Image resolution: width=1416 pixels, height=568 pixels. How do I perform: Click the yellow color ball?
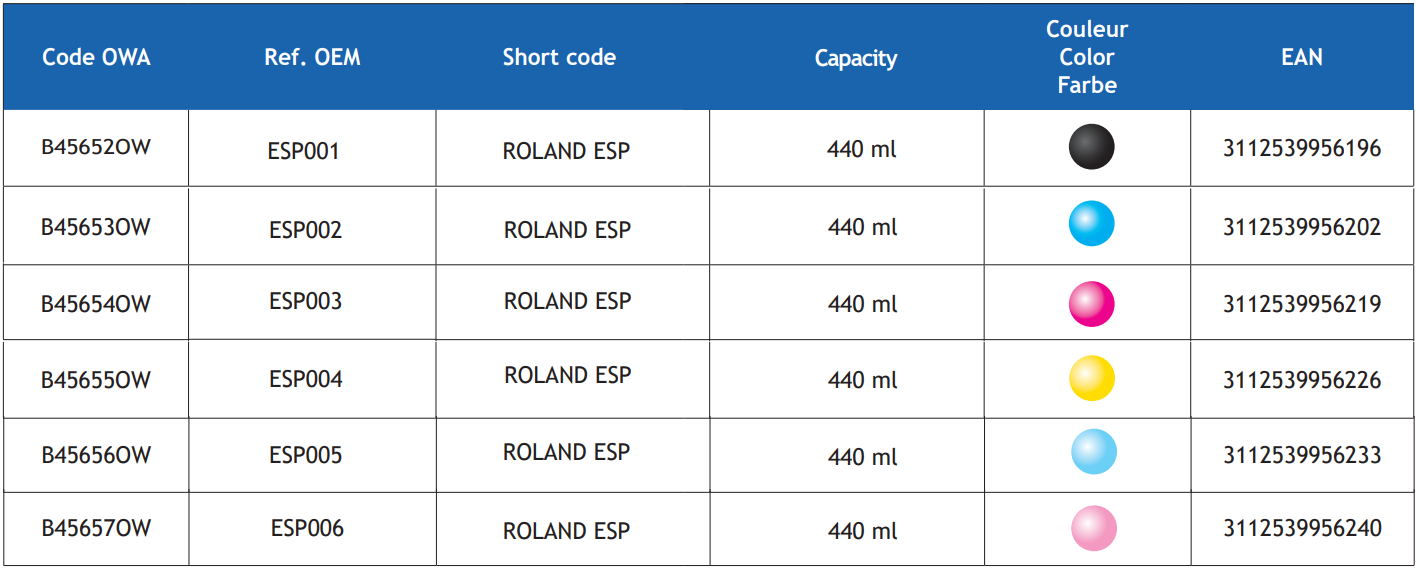coord(1091,378)
